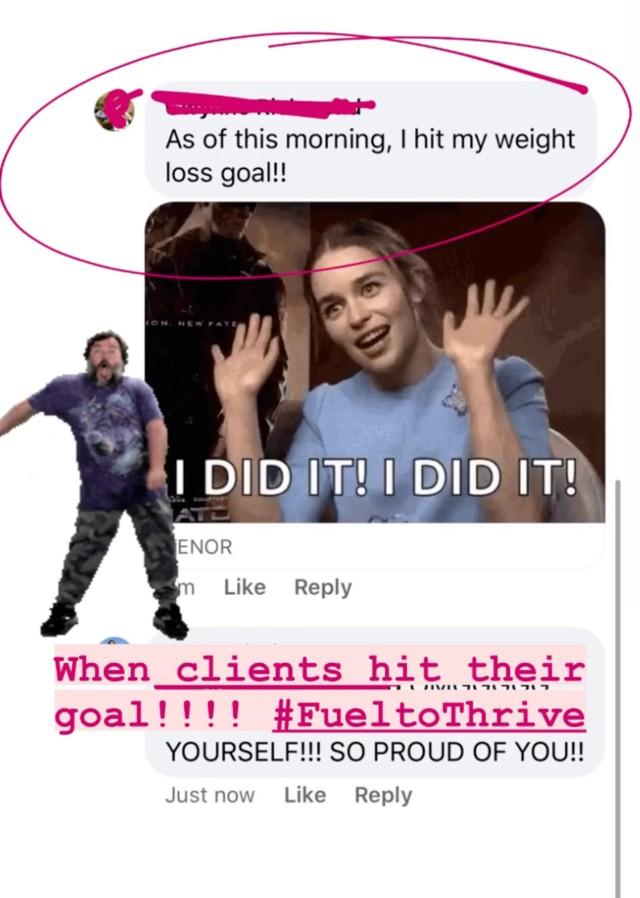640x898 pixels.
Task: Like the 'SO PROUD OF YOU' comment
Action: click(x=305, y=795)
